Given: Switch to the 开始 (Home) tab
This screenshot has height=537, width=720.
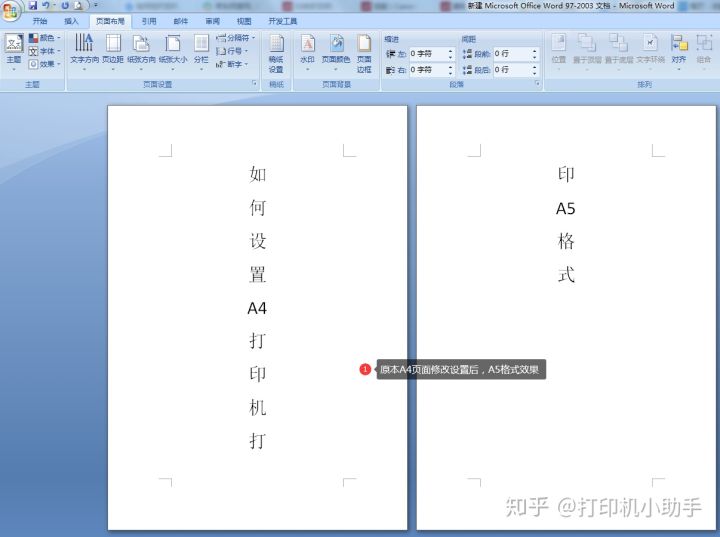Looking at the screenshot, I should 40,21.
